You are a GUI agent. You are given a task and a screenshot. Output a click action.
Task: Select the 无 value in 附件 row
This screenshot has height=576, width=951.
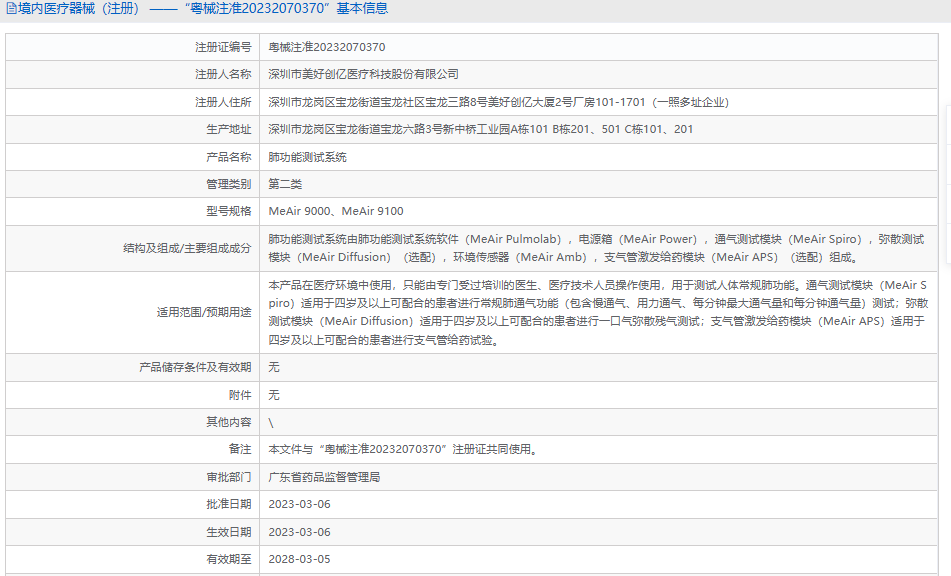[x=274, y=395]
